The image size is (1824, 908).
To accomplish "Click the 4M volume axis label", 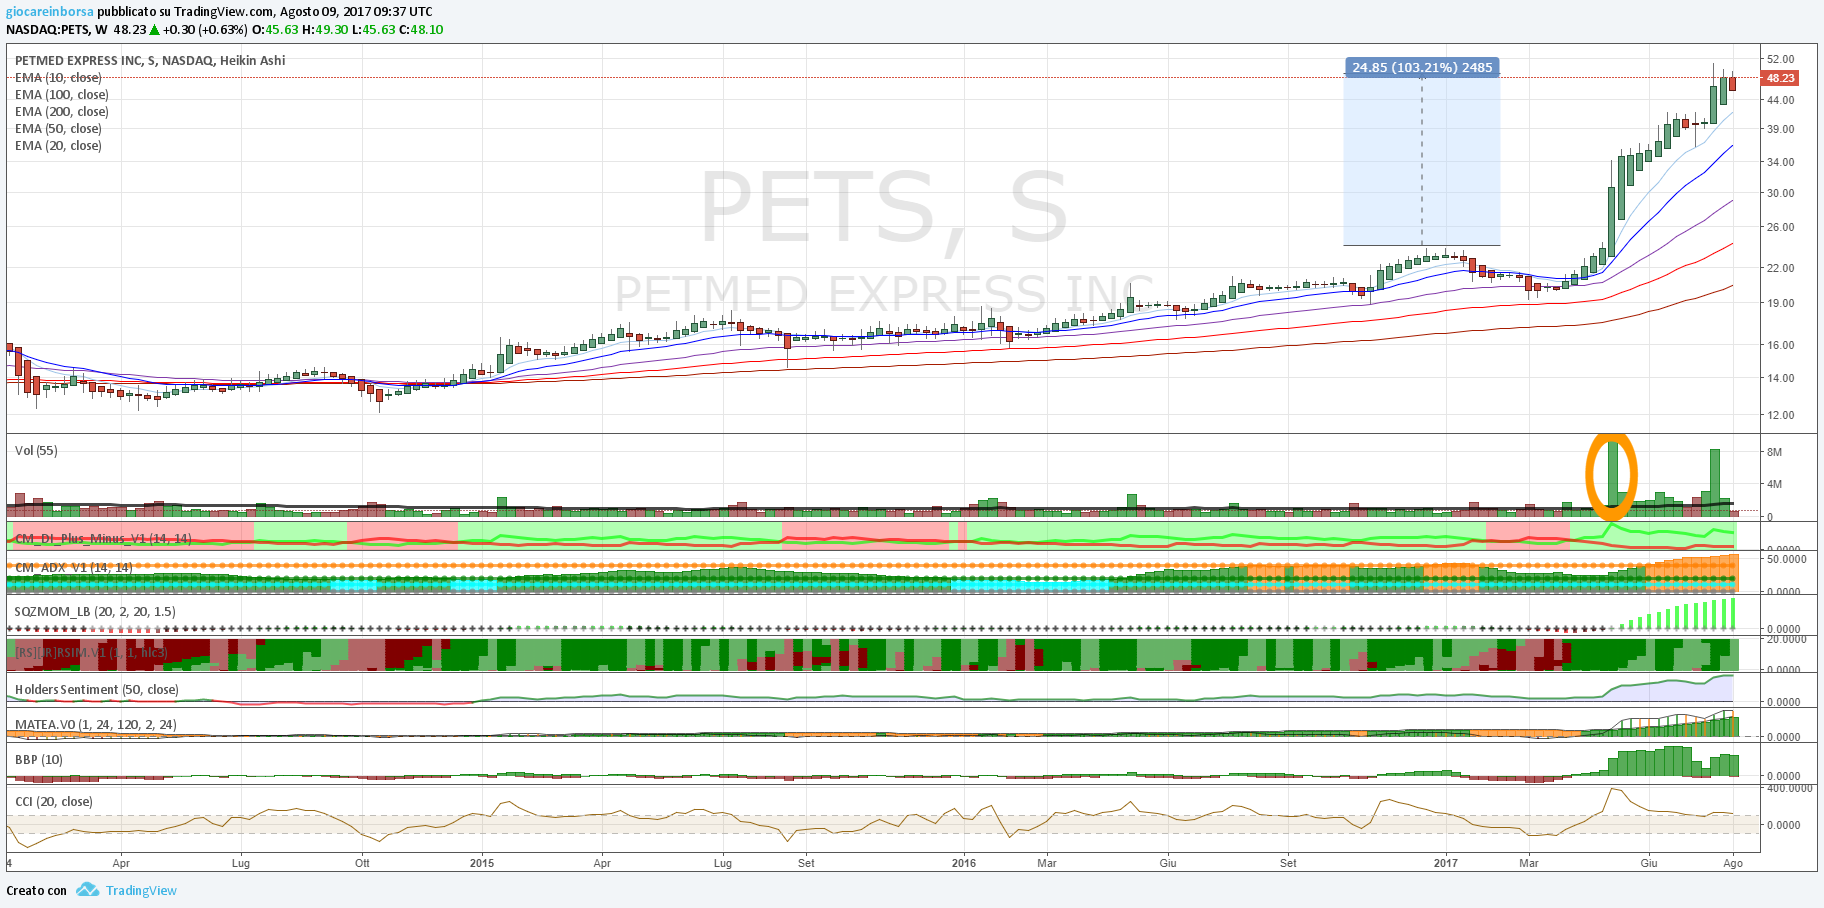I will 1774,485.
